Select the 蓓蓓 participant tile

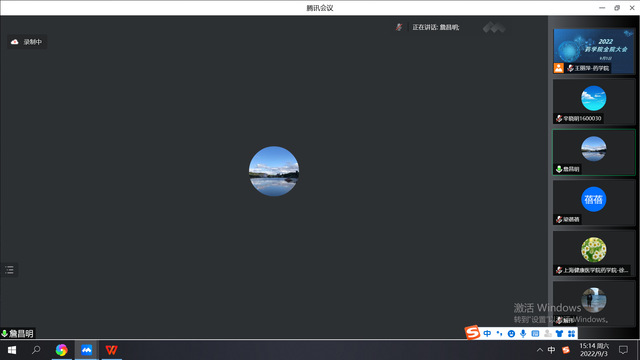click(x=594, y=202)
